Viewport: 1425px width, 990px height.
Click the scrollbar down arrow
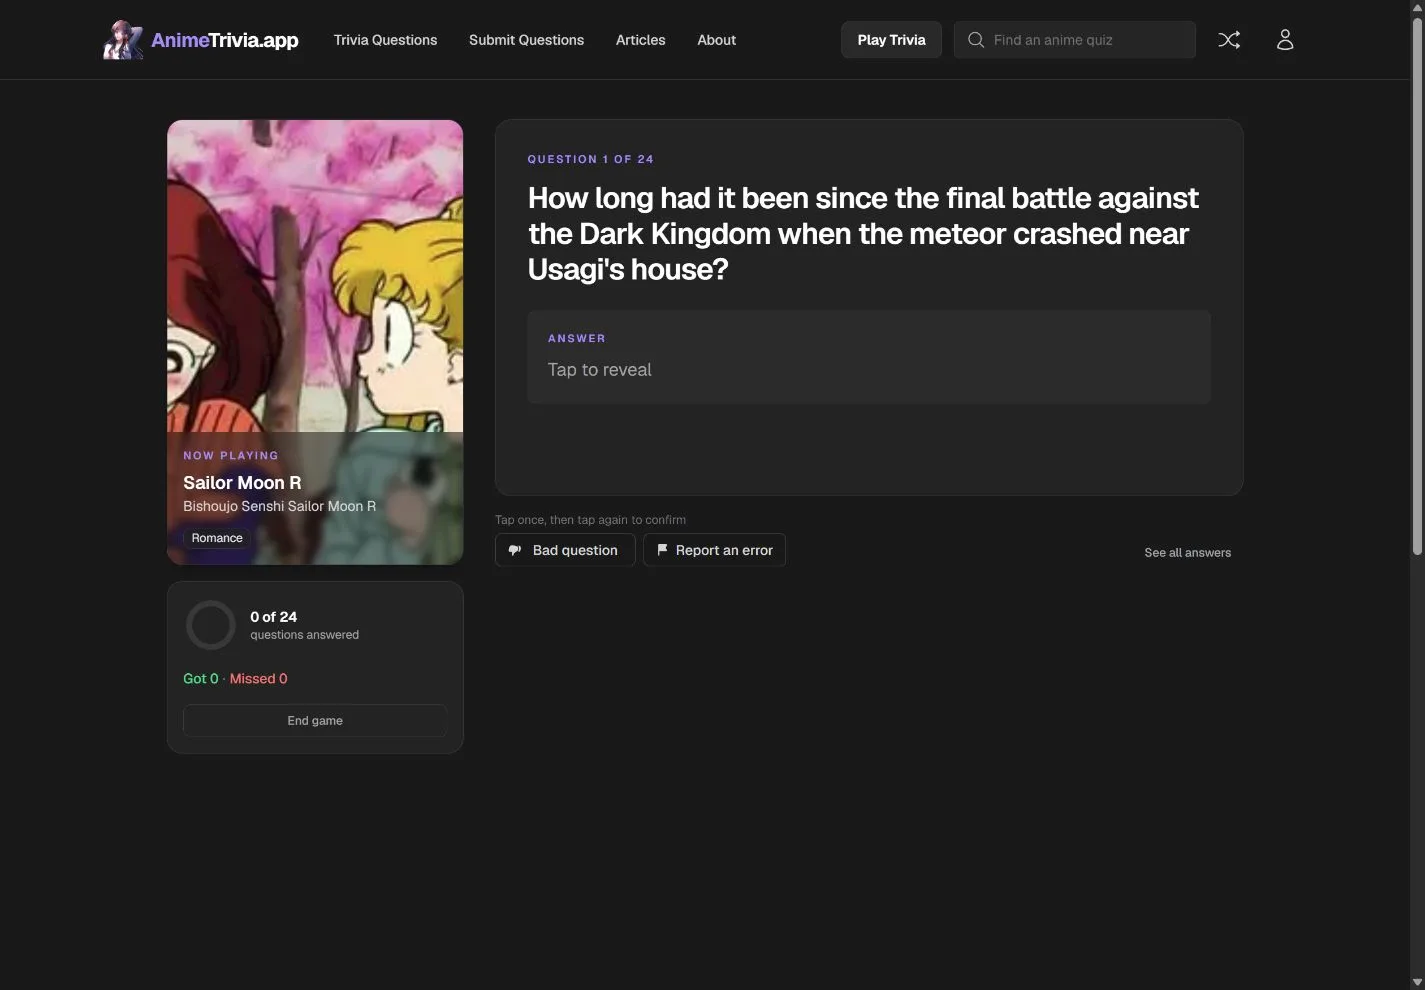click(x=1417, y=982)
